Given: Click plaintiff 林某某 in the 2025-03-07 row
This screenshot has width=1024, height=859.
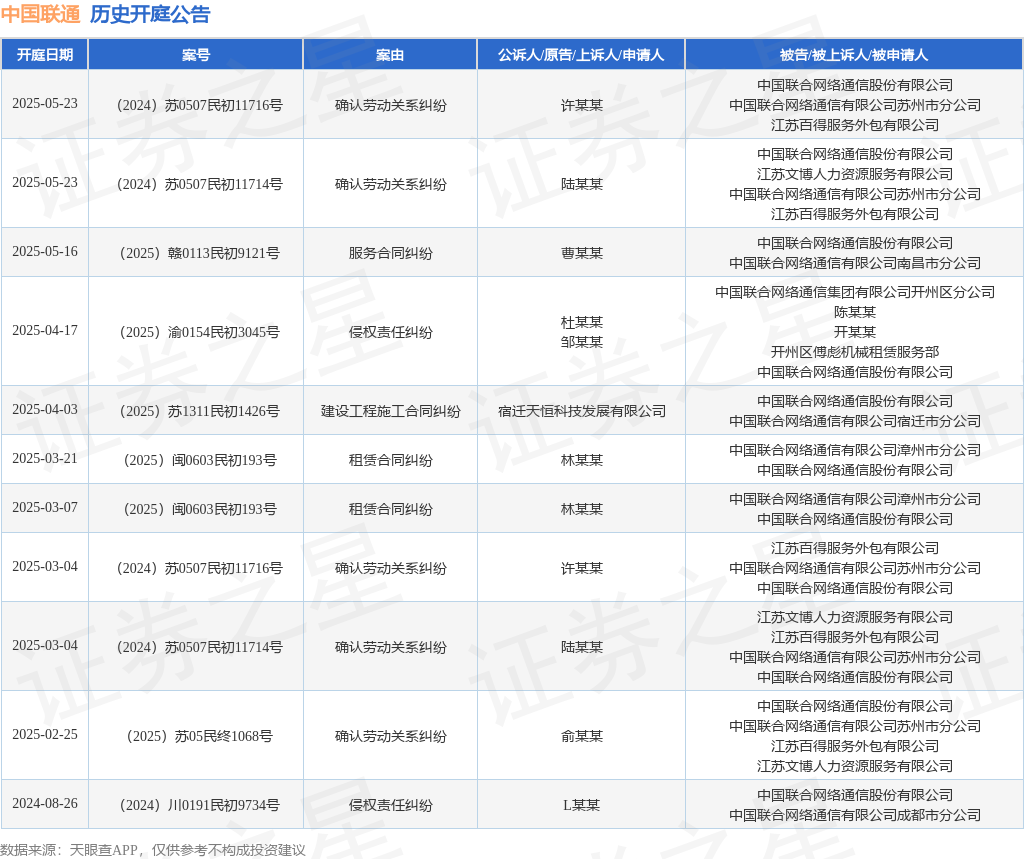Looking at the screenshot, I should [x=581, y=509].
